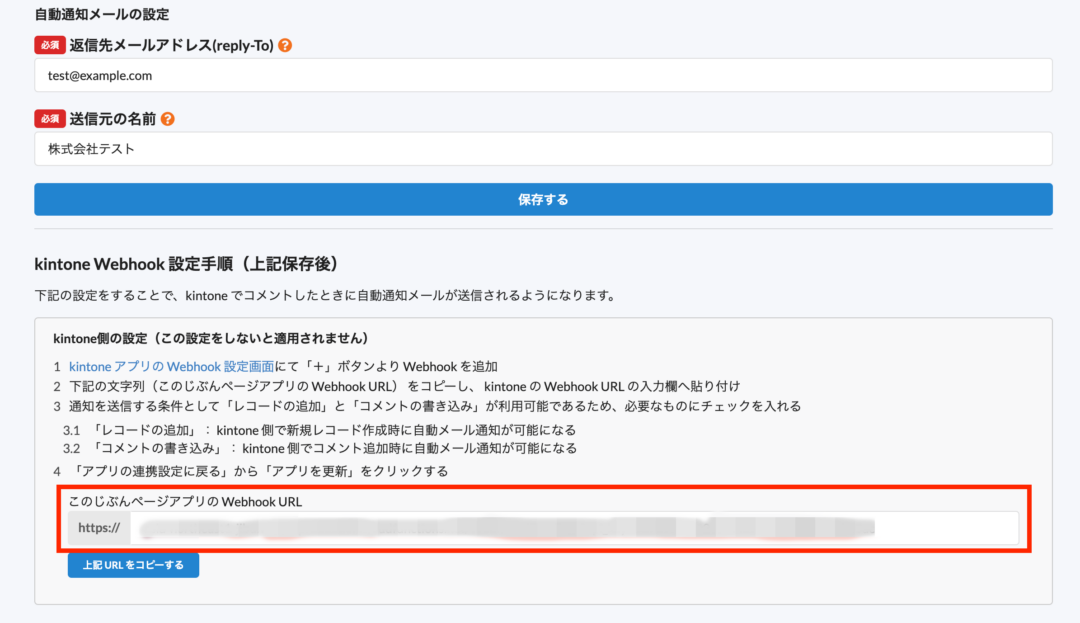Click the コメントの書き込み instruction line 3.2
The height and width of the screenshot is (623, 1080).
click(325, 448)
